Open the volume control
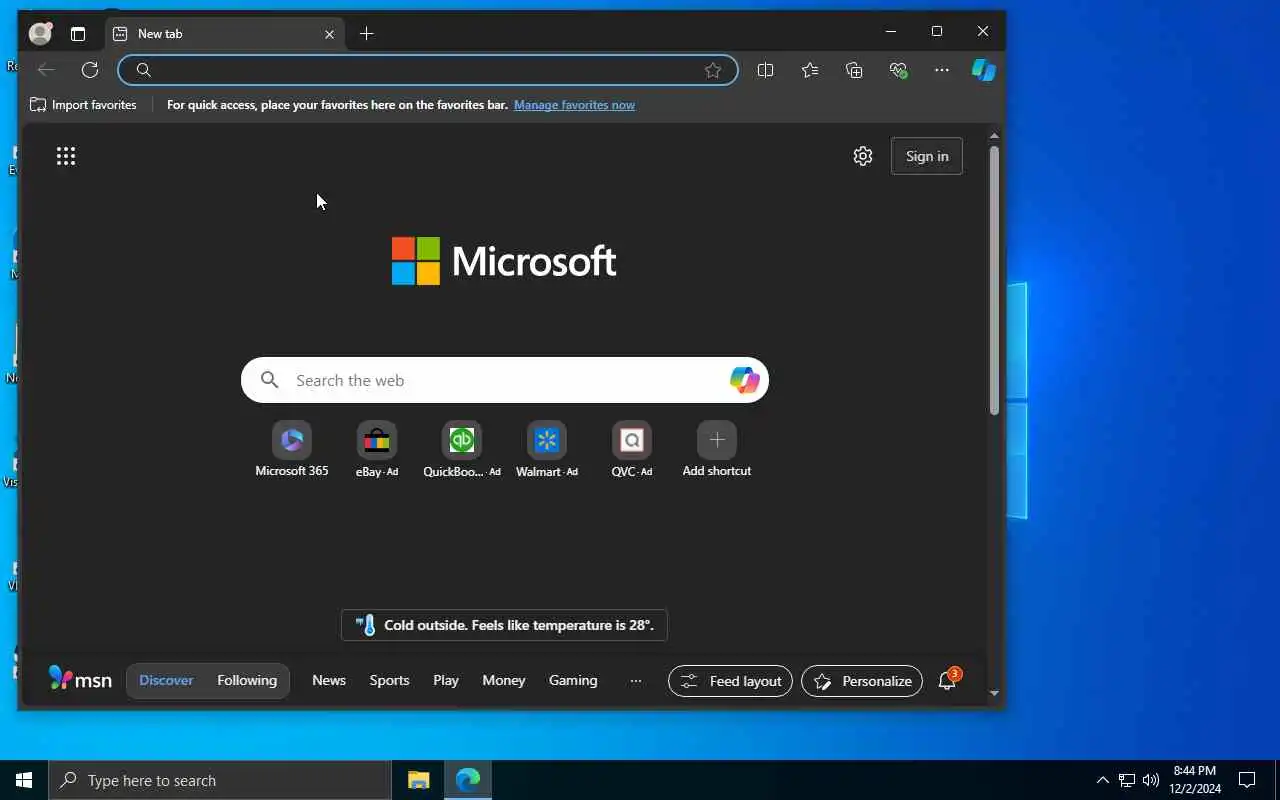Viewport: 1280px width, 800px height. 1150,780
